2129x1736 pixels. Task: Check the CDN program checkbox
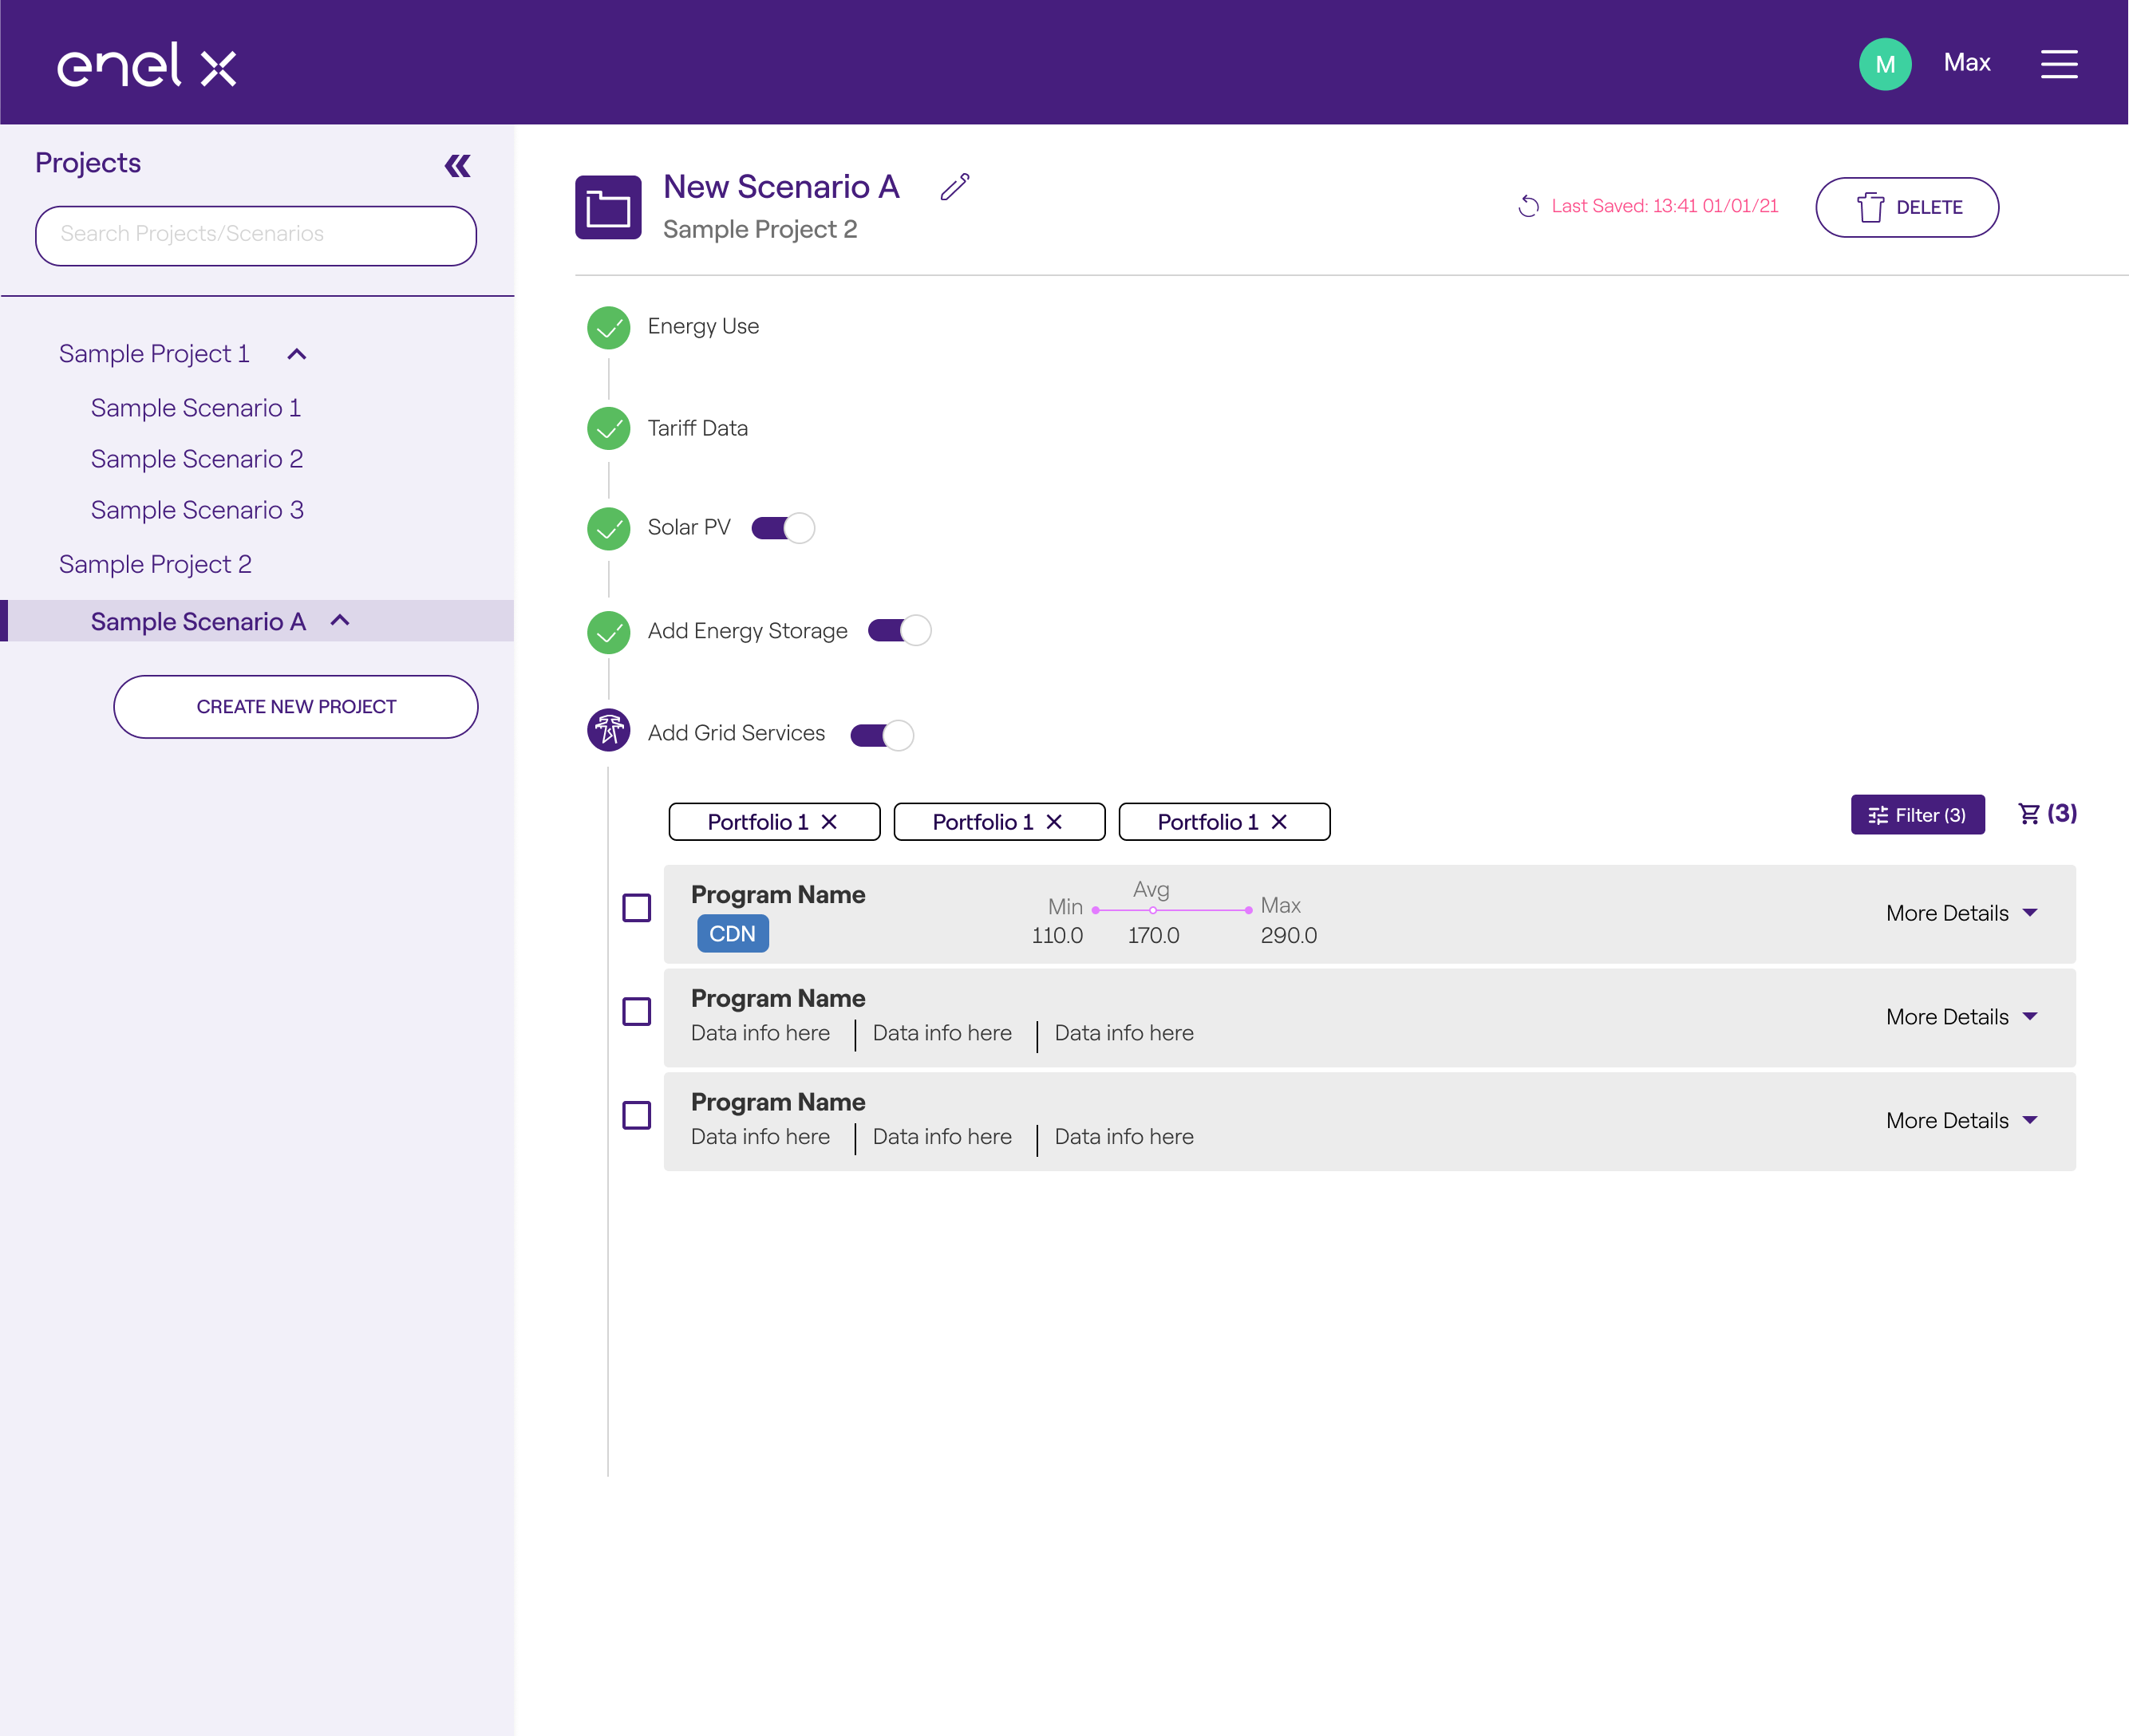point(637,908)
